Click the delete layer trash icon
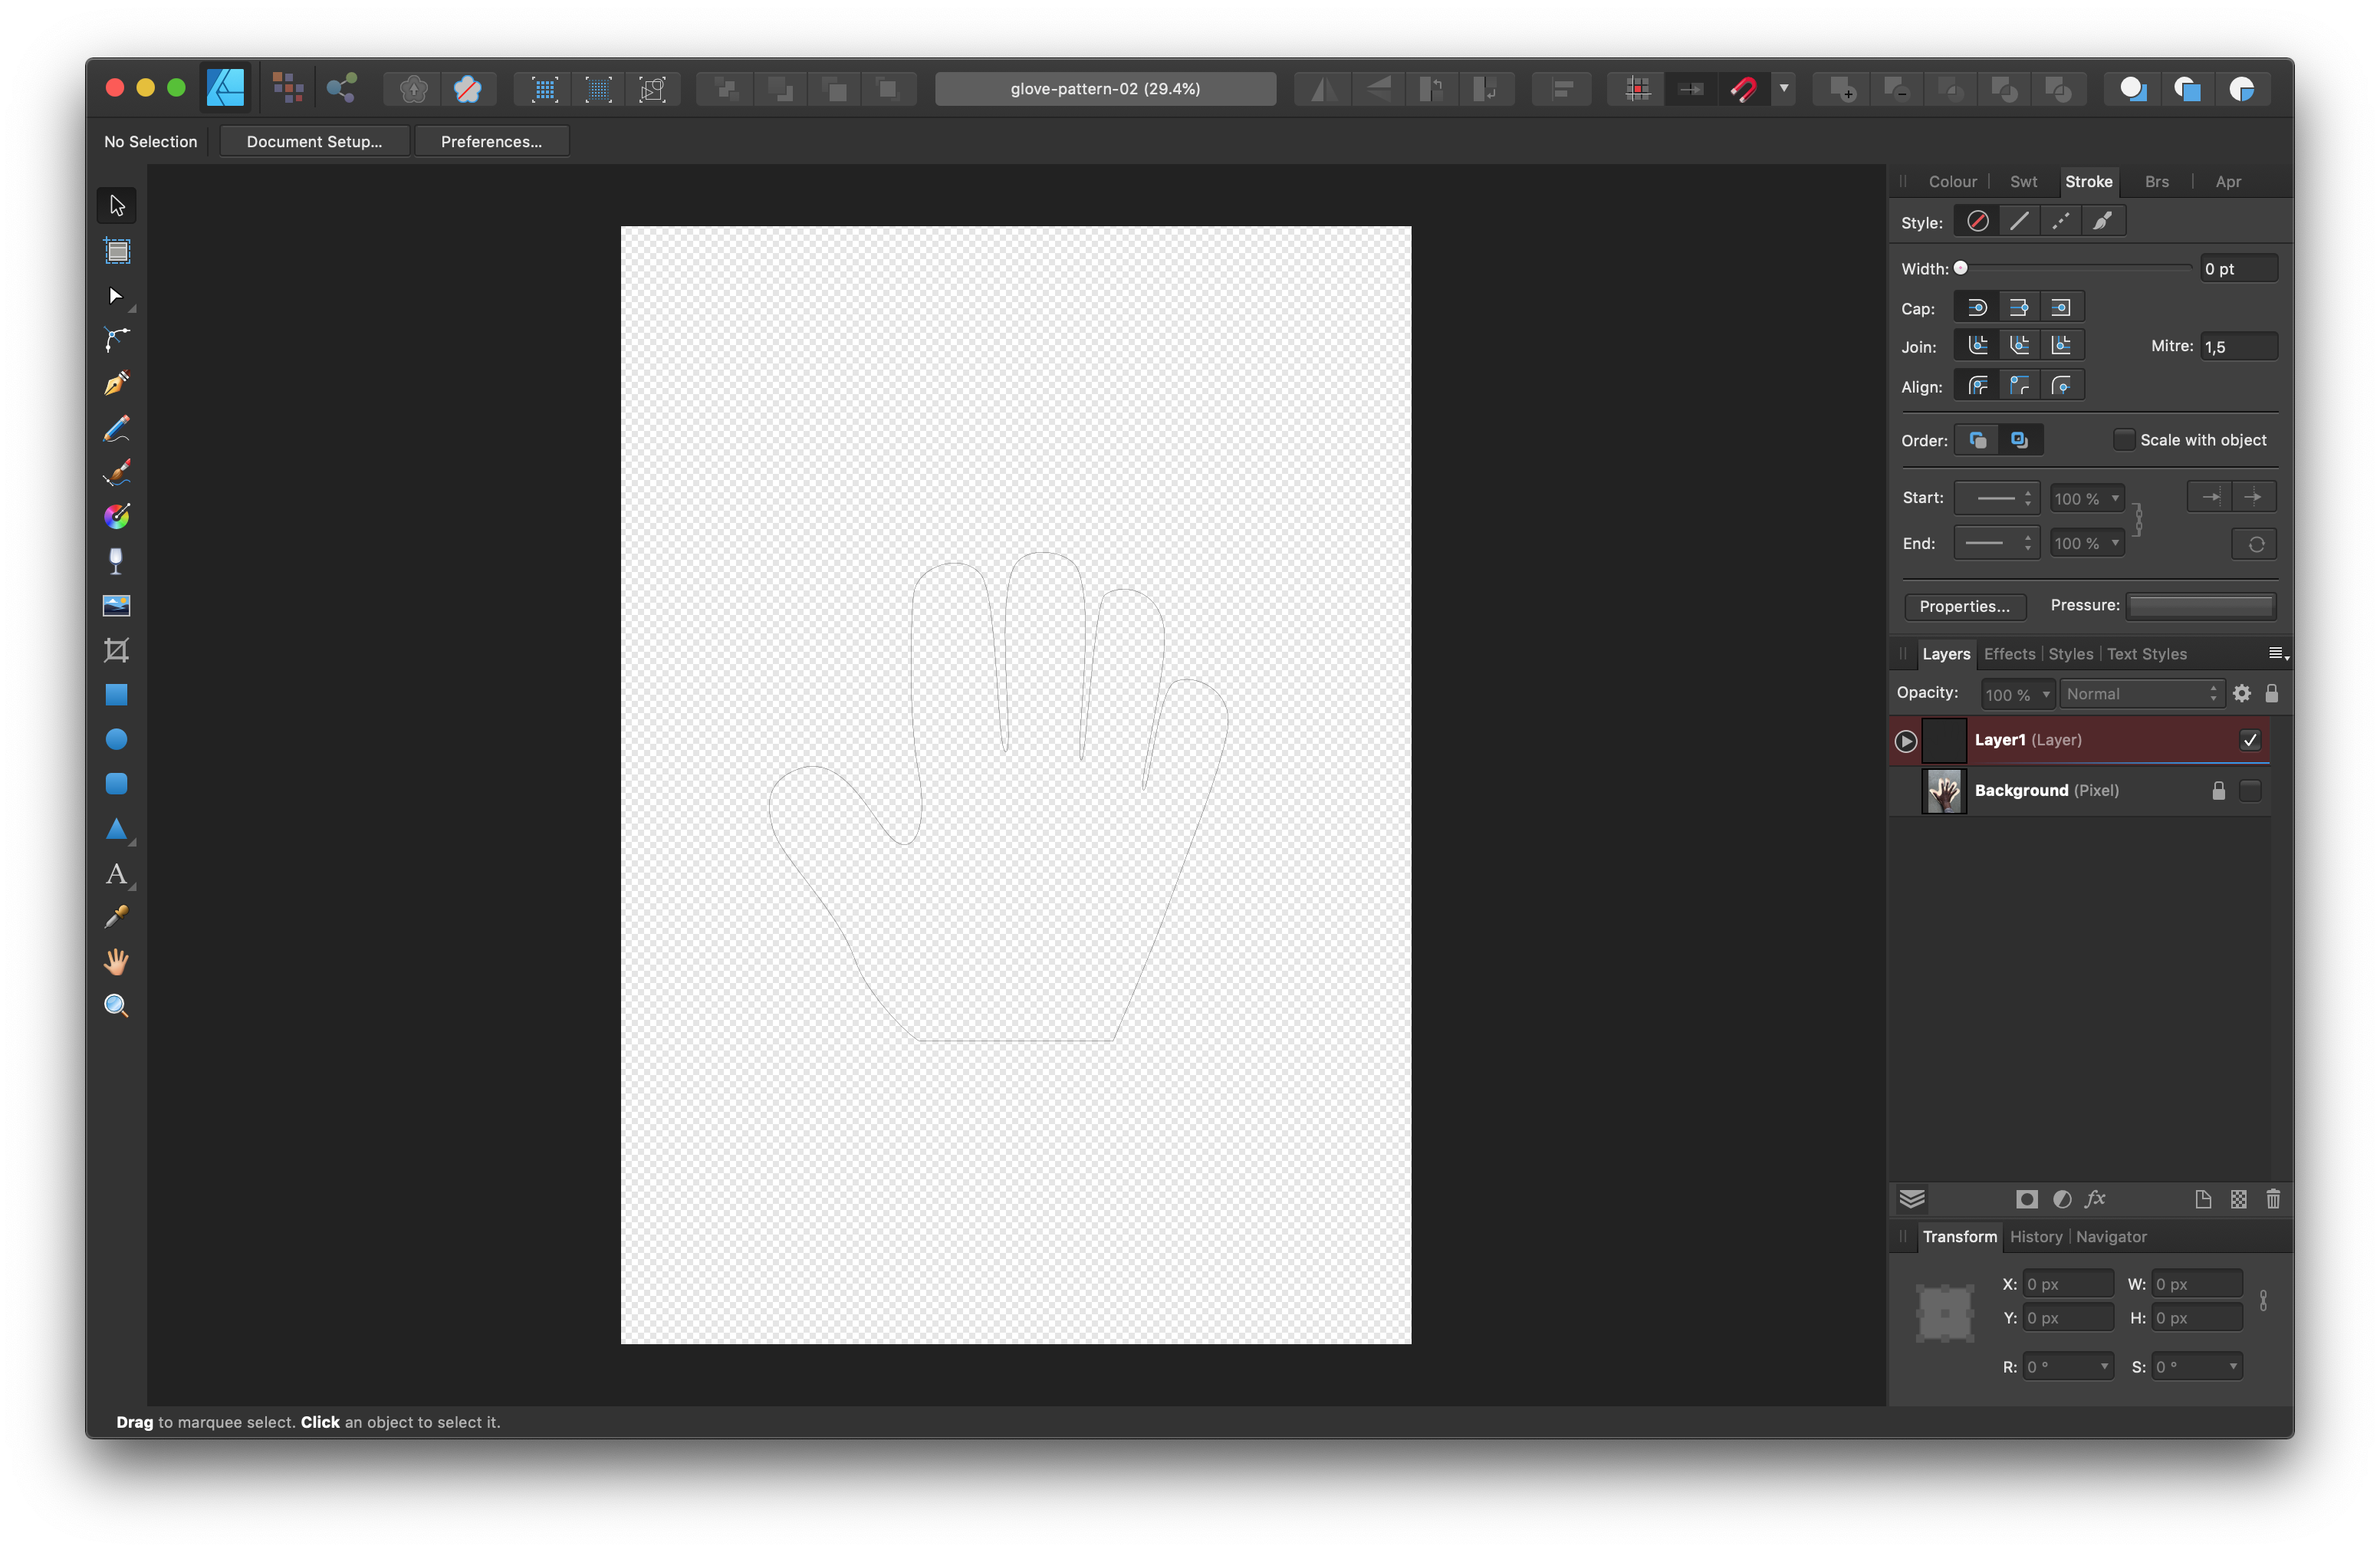 pos(2272,1199)
